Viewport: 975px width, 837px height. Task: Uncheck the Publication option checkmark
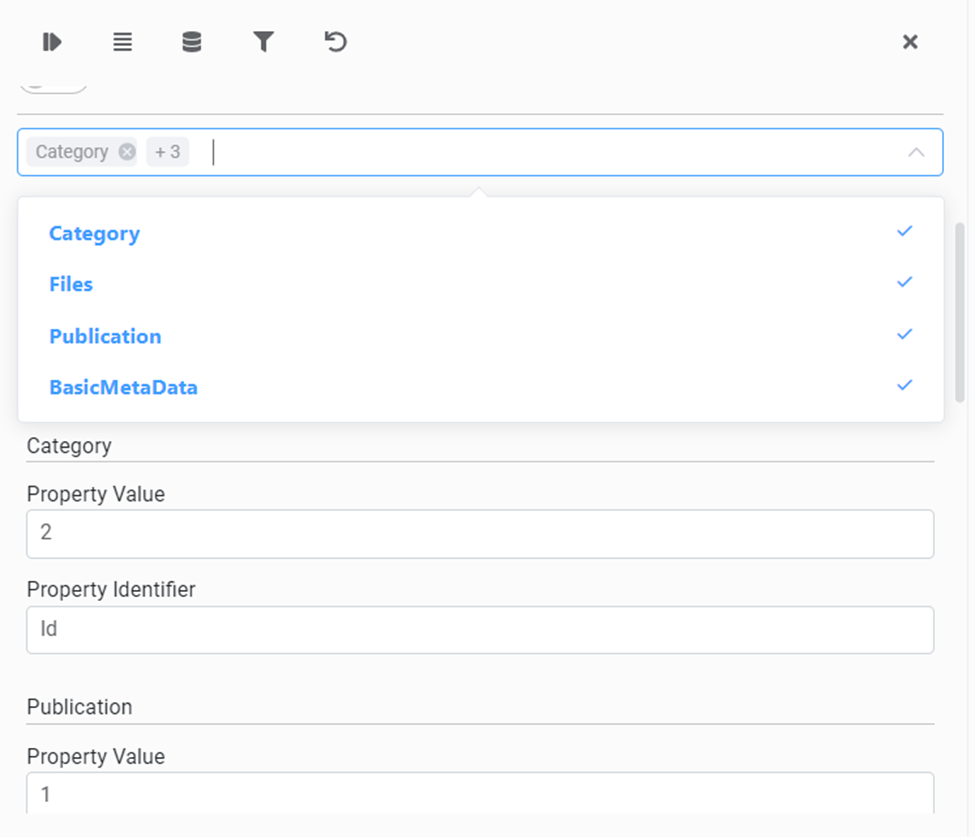904,334
